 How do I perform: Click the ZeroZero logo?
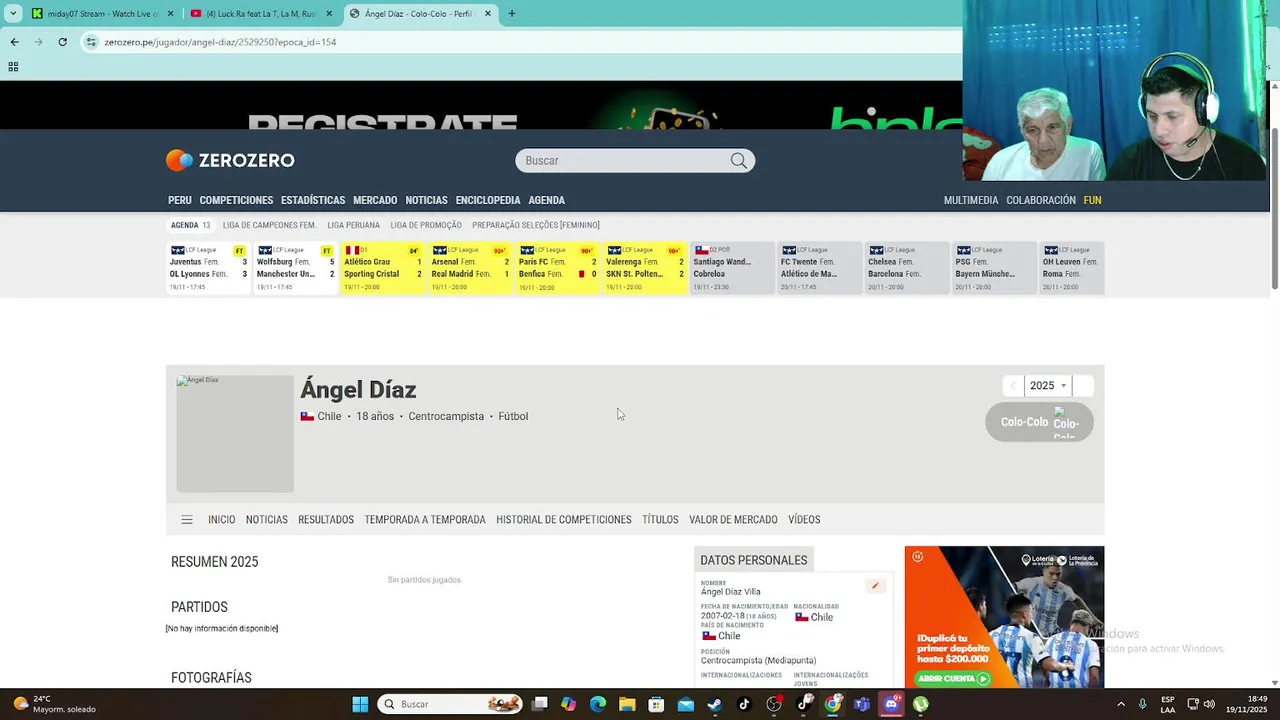pos(230,160)
